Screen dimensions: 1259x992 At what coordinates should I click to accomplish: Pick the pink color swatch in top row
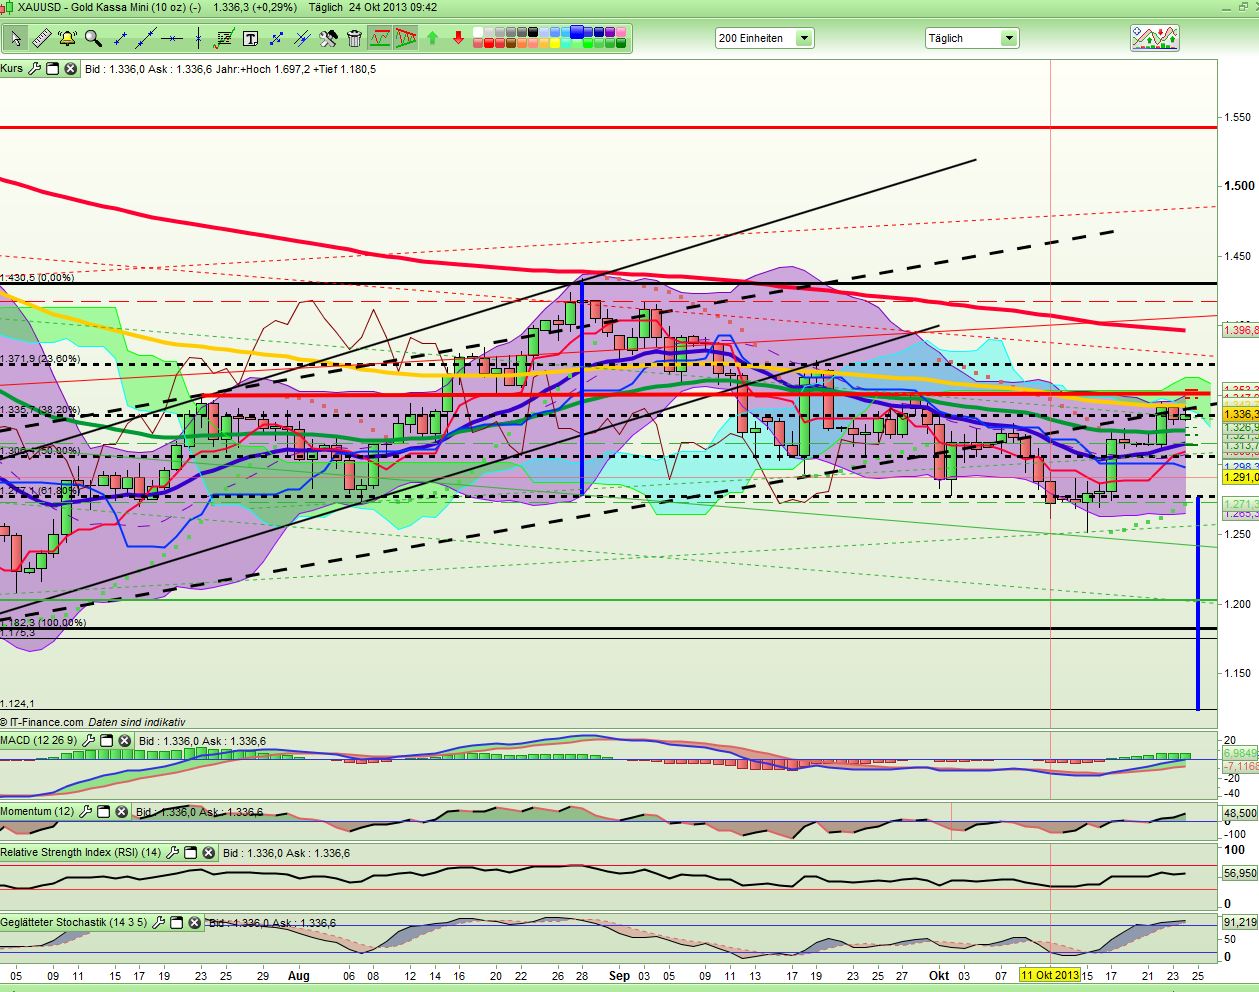[620, 33]
